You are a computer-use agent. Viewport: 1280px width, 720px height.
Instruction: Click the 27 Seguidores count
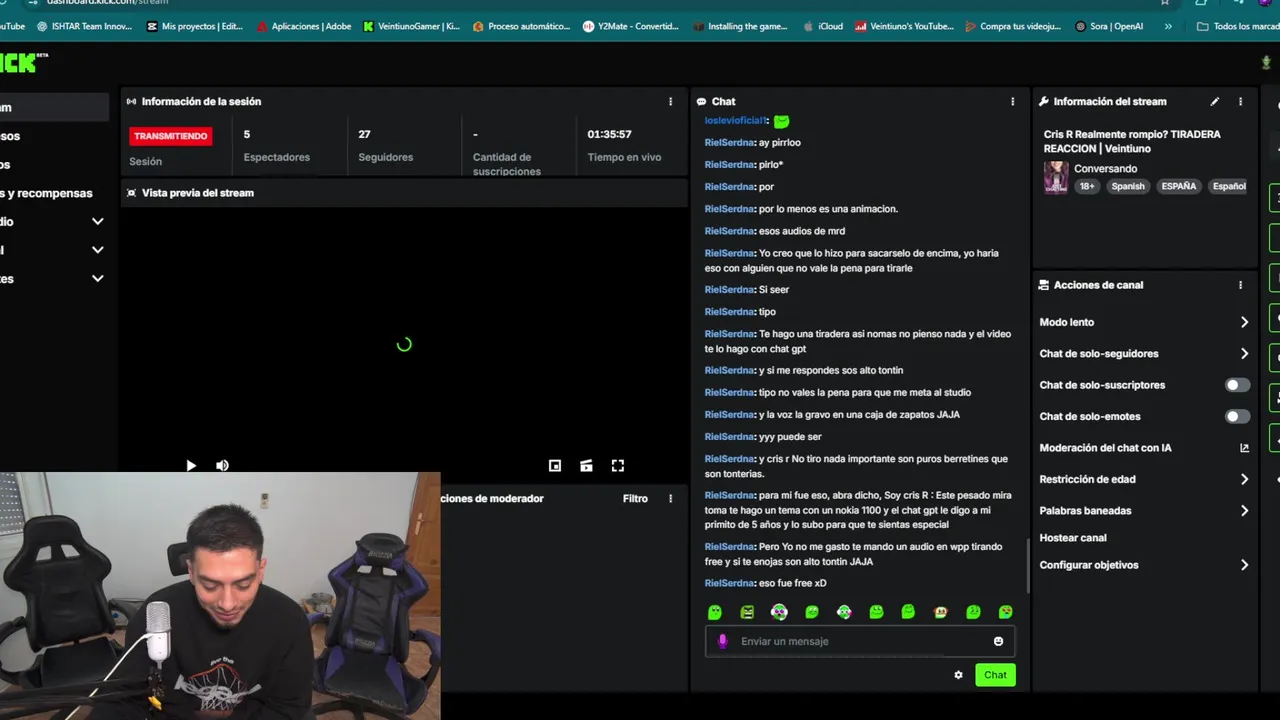(x=364, y=134)
